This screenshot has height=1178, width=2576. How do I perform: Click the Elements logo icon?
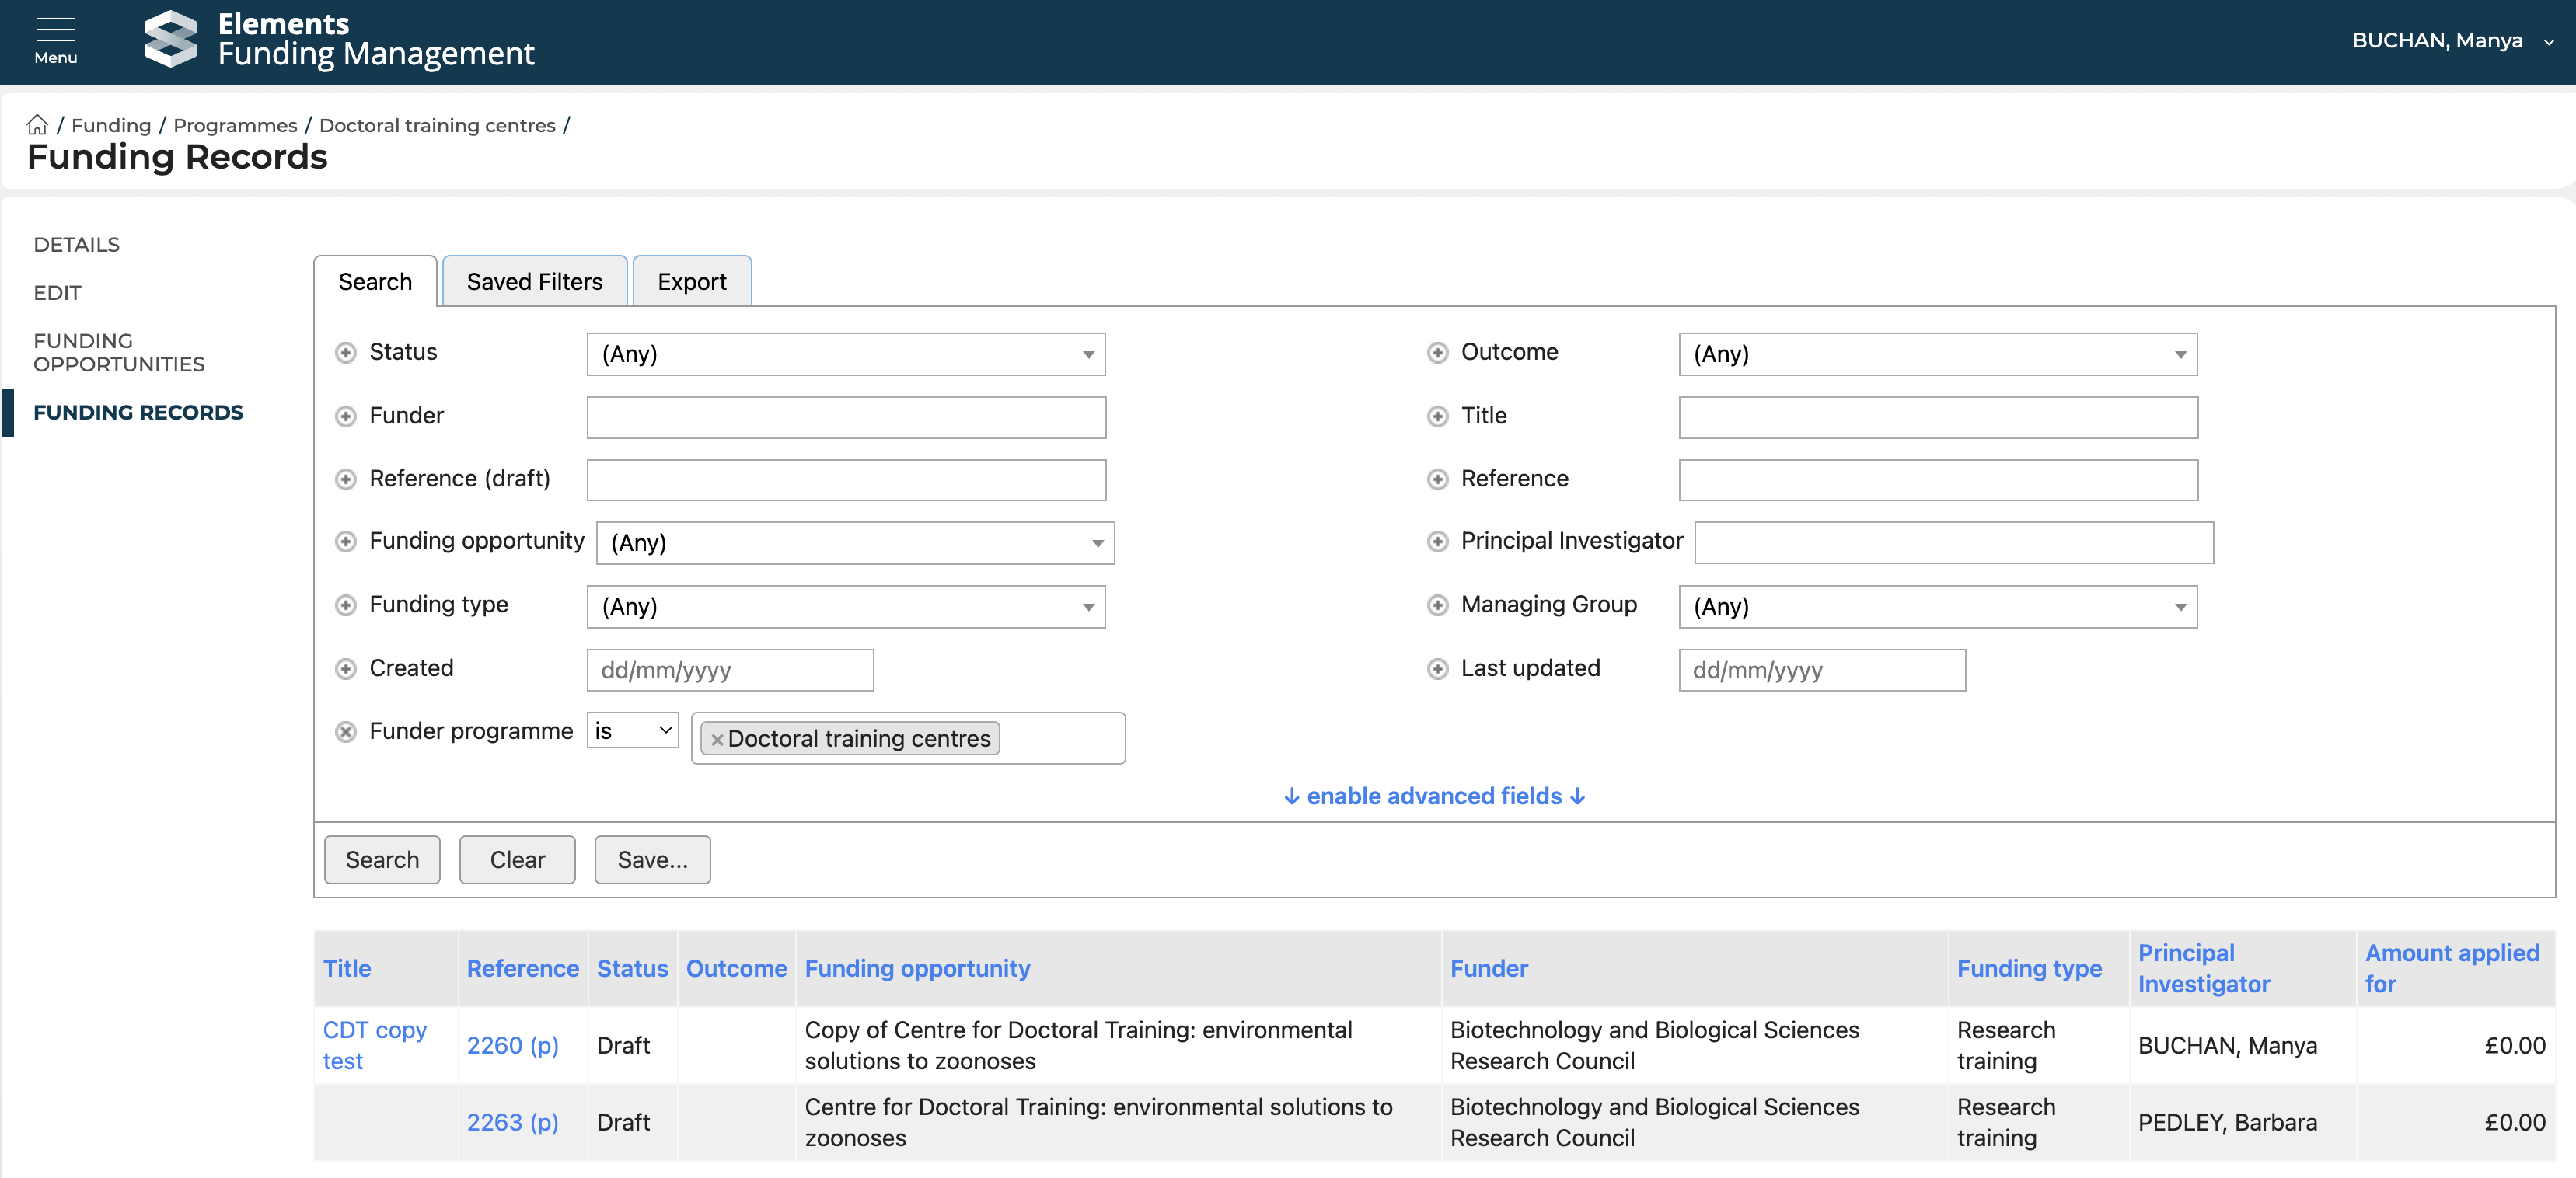tap(170, 40)
